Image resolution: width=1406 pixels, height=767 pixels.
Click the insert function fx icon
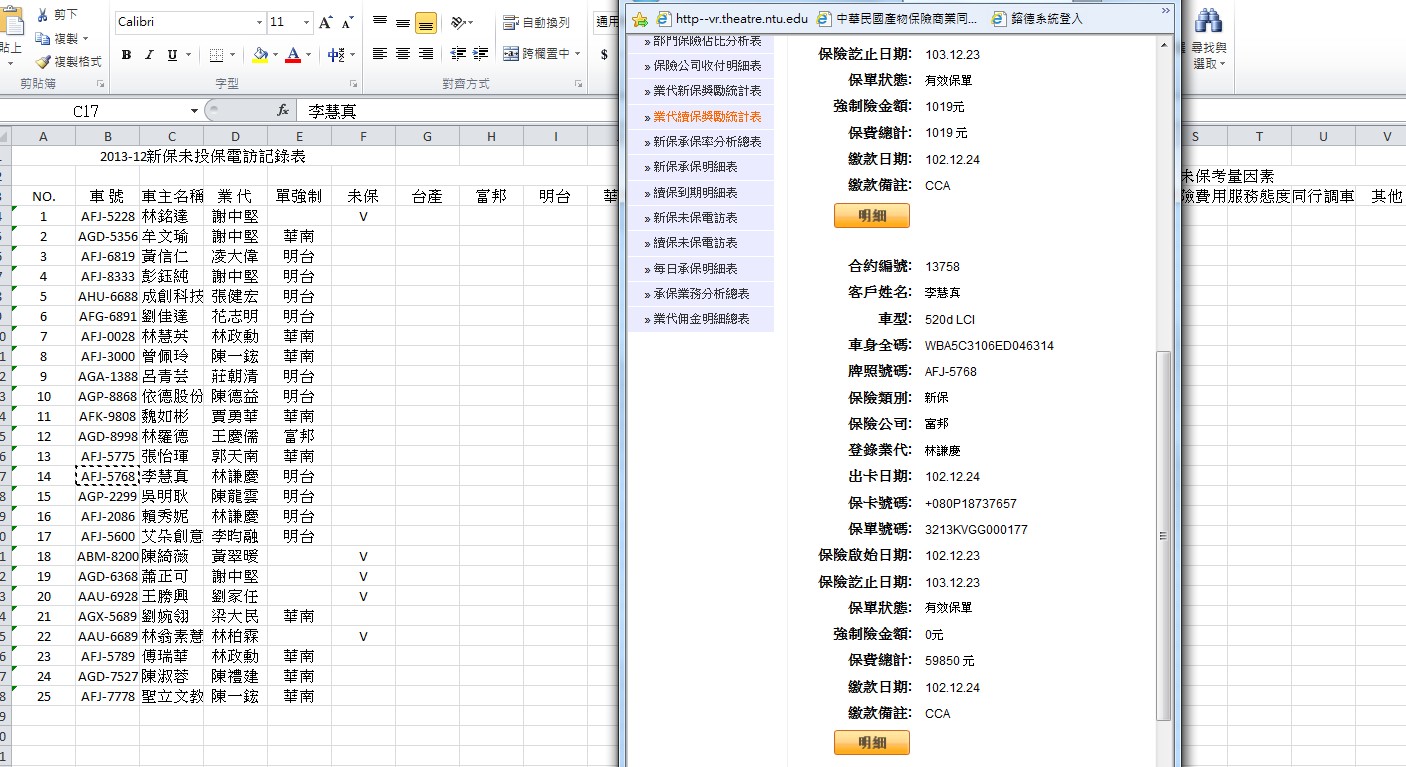point(283,111)
